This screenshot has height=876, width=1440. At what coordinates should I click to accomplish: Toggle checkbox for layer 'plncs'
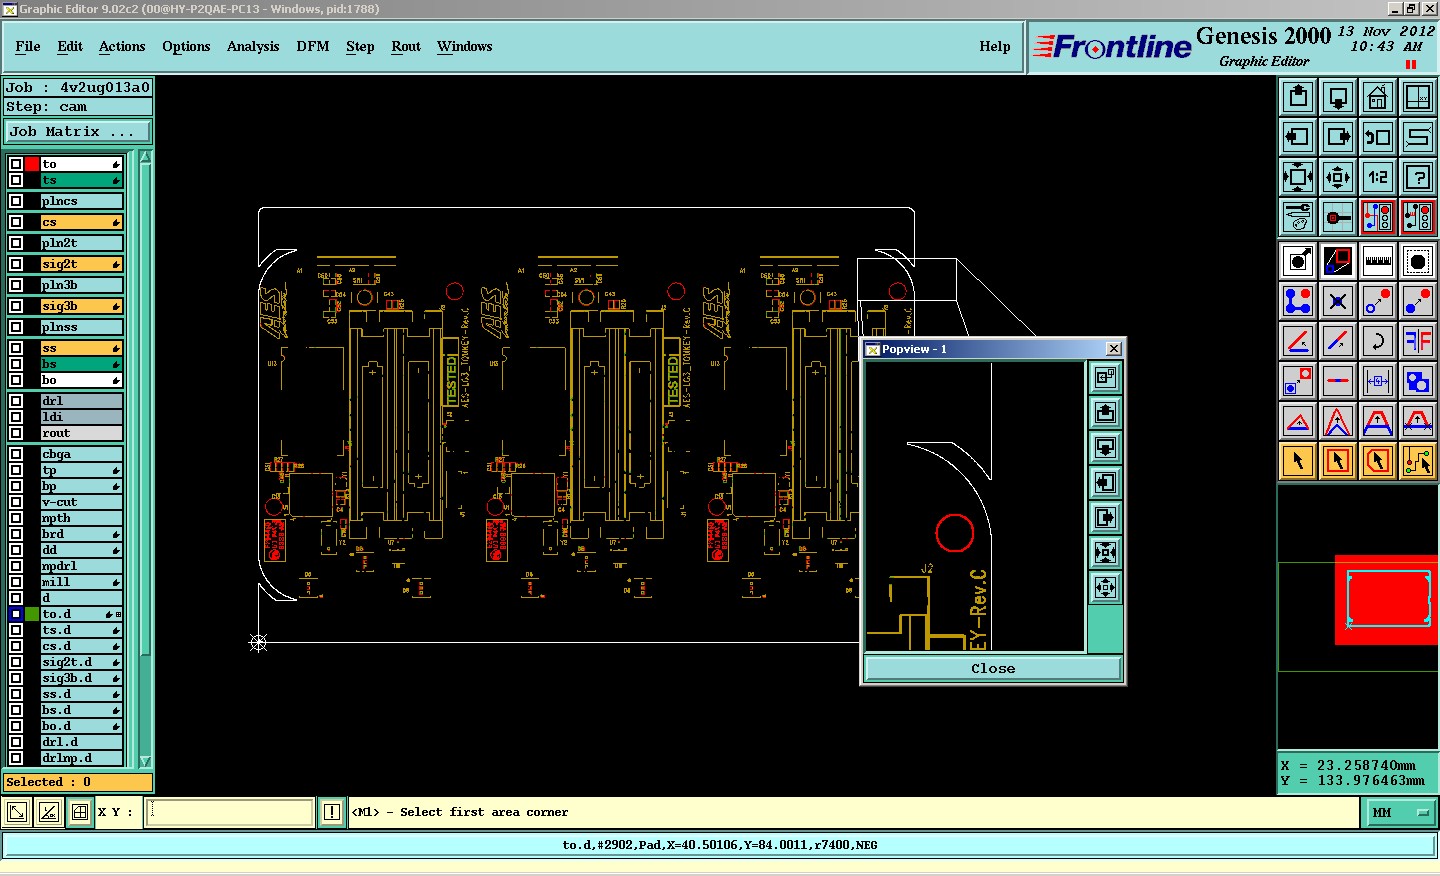(x=16, y=201)
